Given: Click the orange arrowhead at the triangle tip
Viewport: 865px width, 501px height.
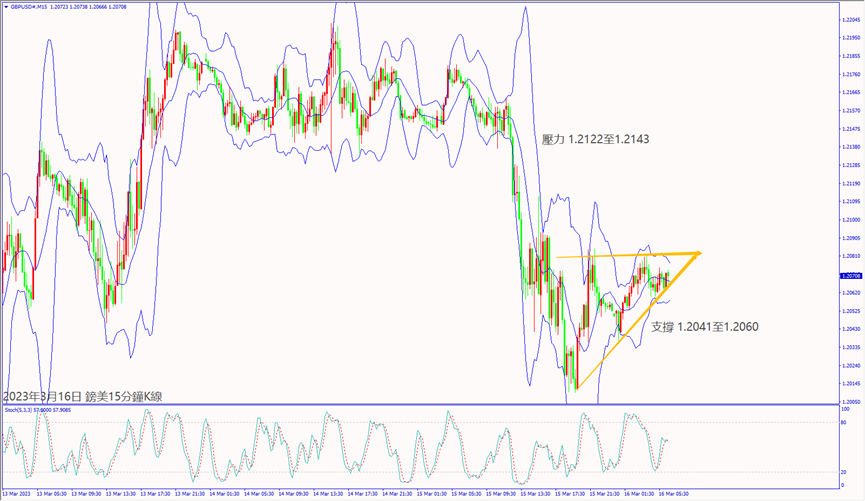Looking at the screenshot, I should click(x=697, y=253).
